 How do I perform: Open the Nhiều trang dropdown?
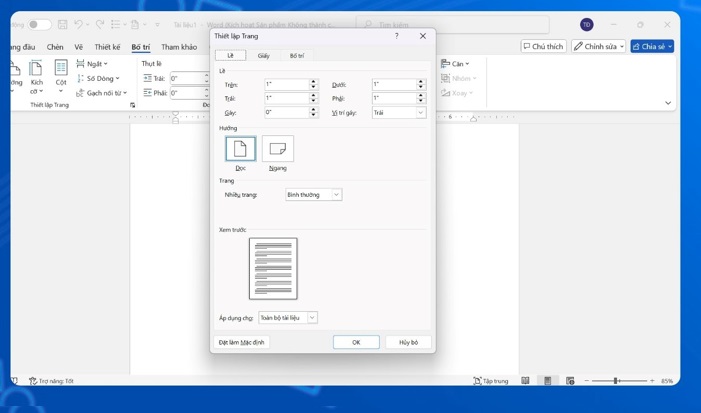click(313, 195)
